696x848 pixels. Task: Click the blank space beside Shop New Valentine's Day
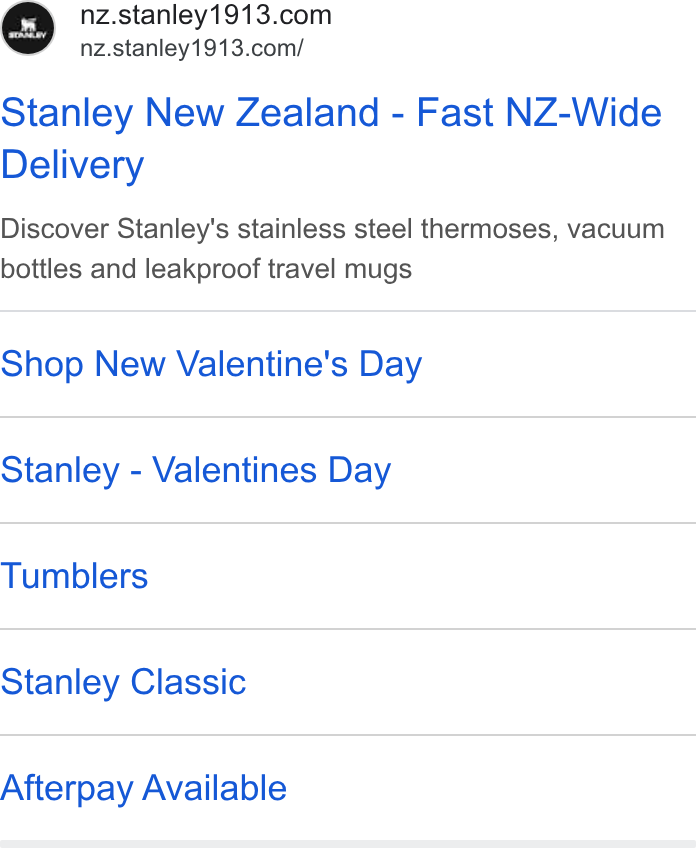pos(559,364)
